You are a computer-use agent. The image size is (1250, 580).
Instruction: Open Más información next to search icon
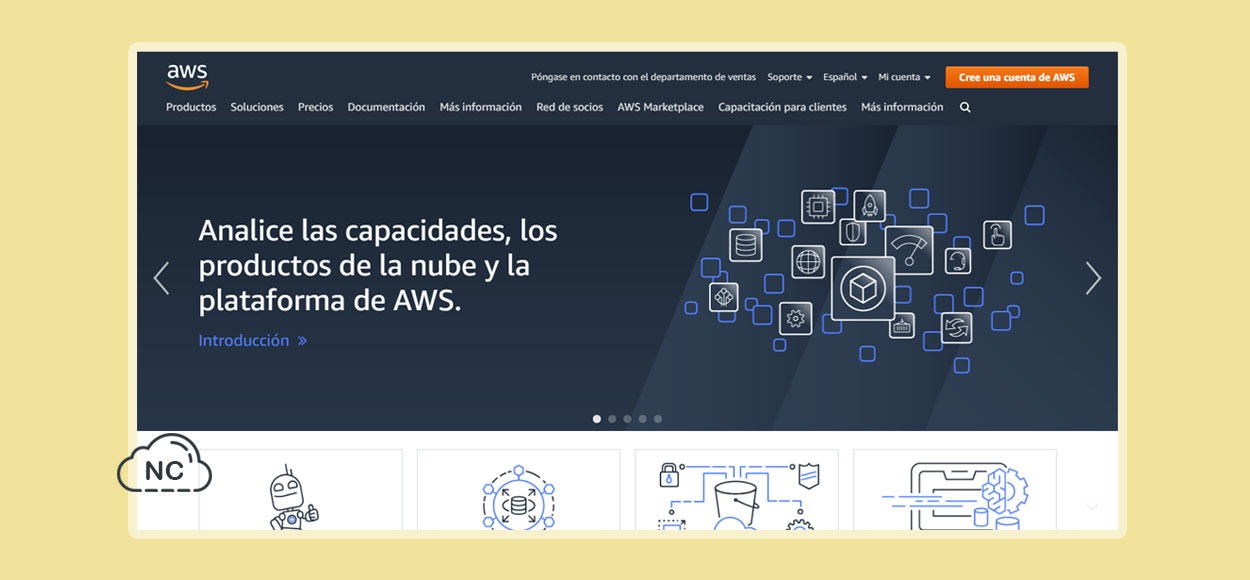click(x=902, y=107)
